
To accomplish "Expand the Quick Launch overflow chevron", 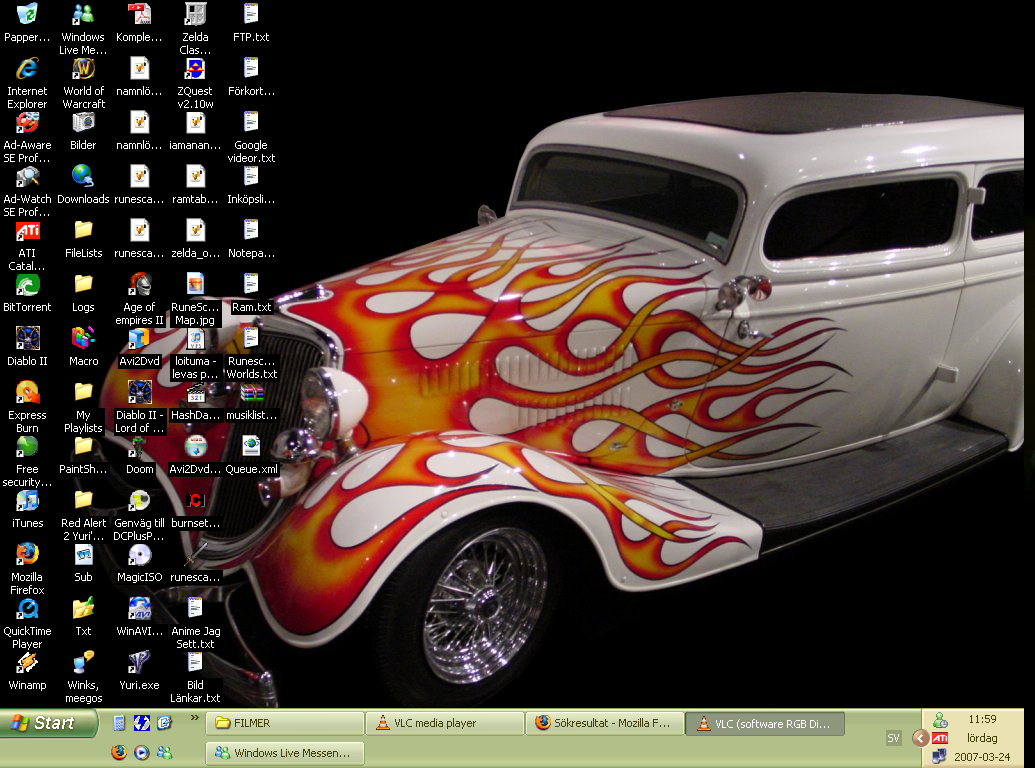I will click(193, 718).
